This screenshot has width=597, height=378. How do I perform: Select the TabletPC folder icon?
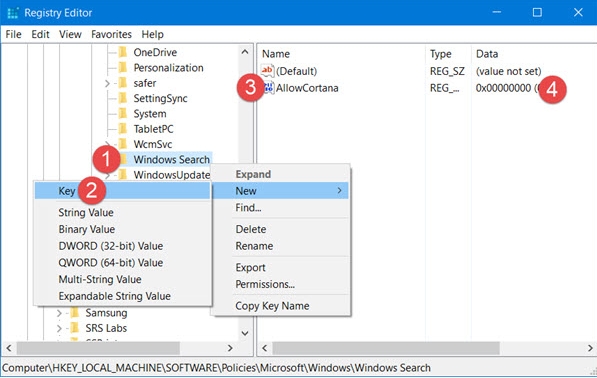pos(123,129)
